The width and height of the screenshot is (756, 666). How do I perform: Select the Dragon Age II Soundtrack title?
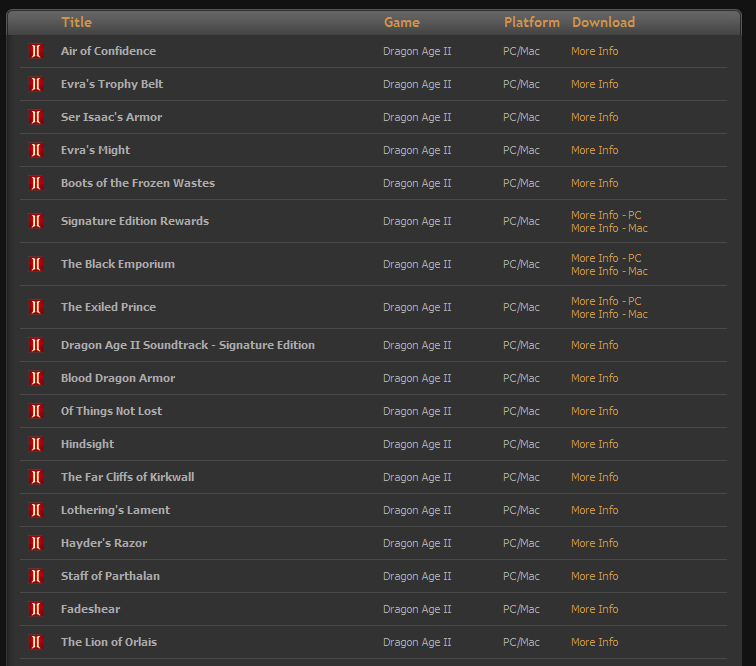[188, 345]
